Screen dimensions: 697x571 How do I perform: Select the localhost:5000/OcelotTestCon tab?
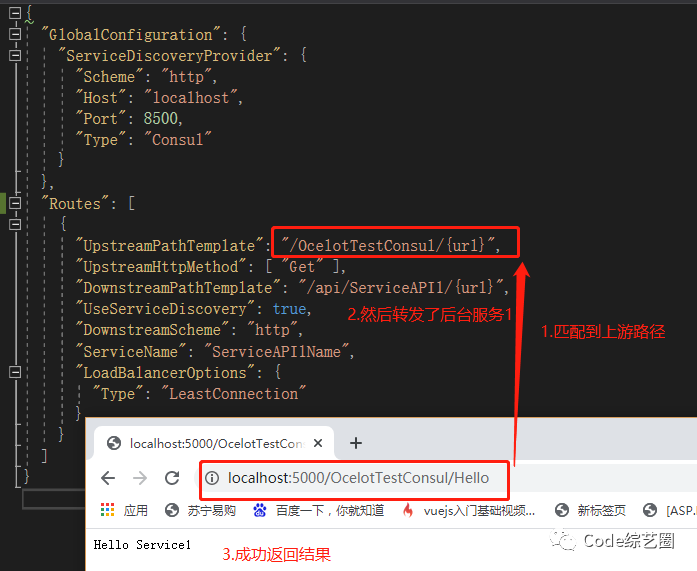pyautogui.click(x=214, y=443)
